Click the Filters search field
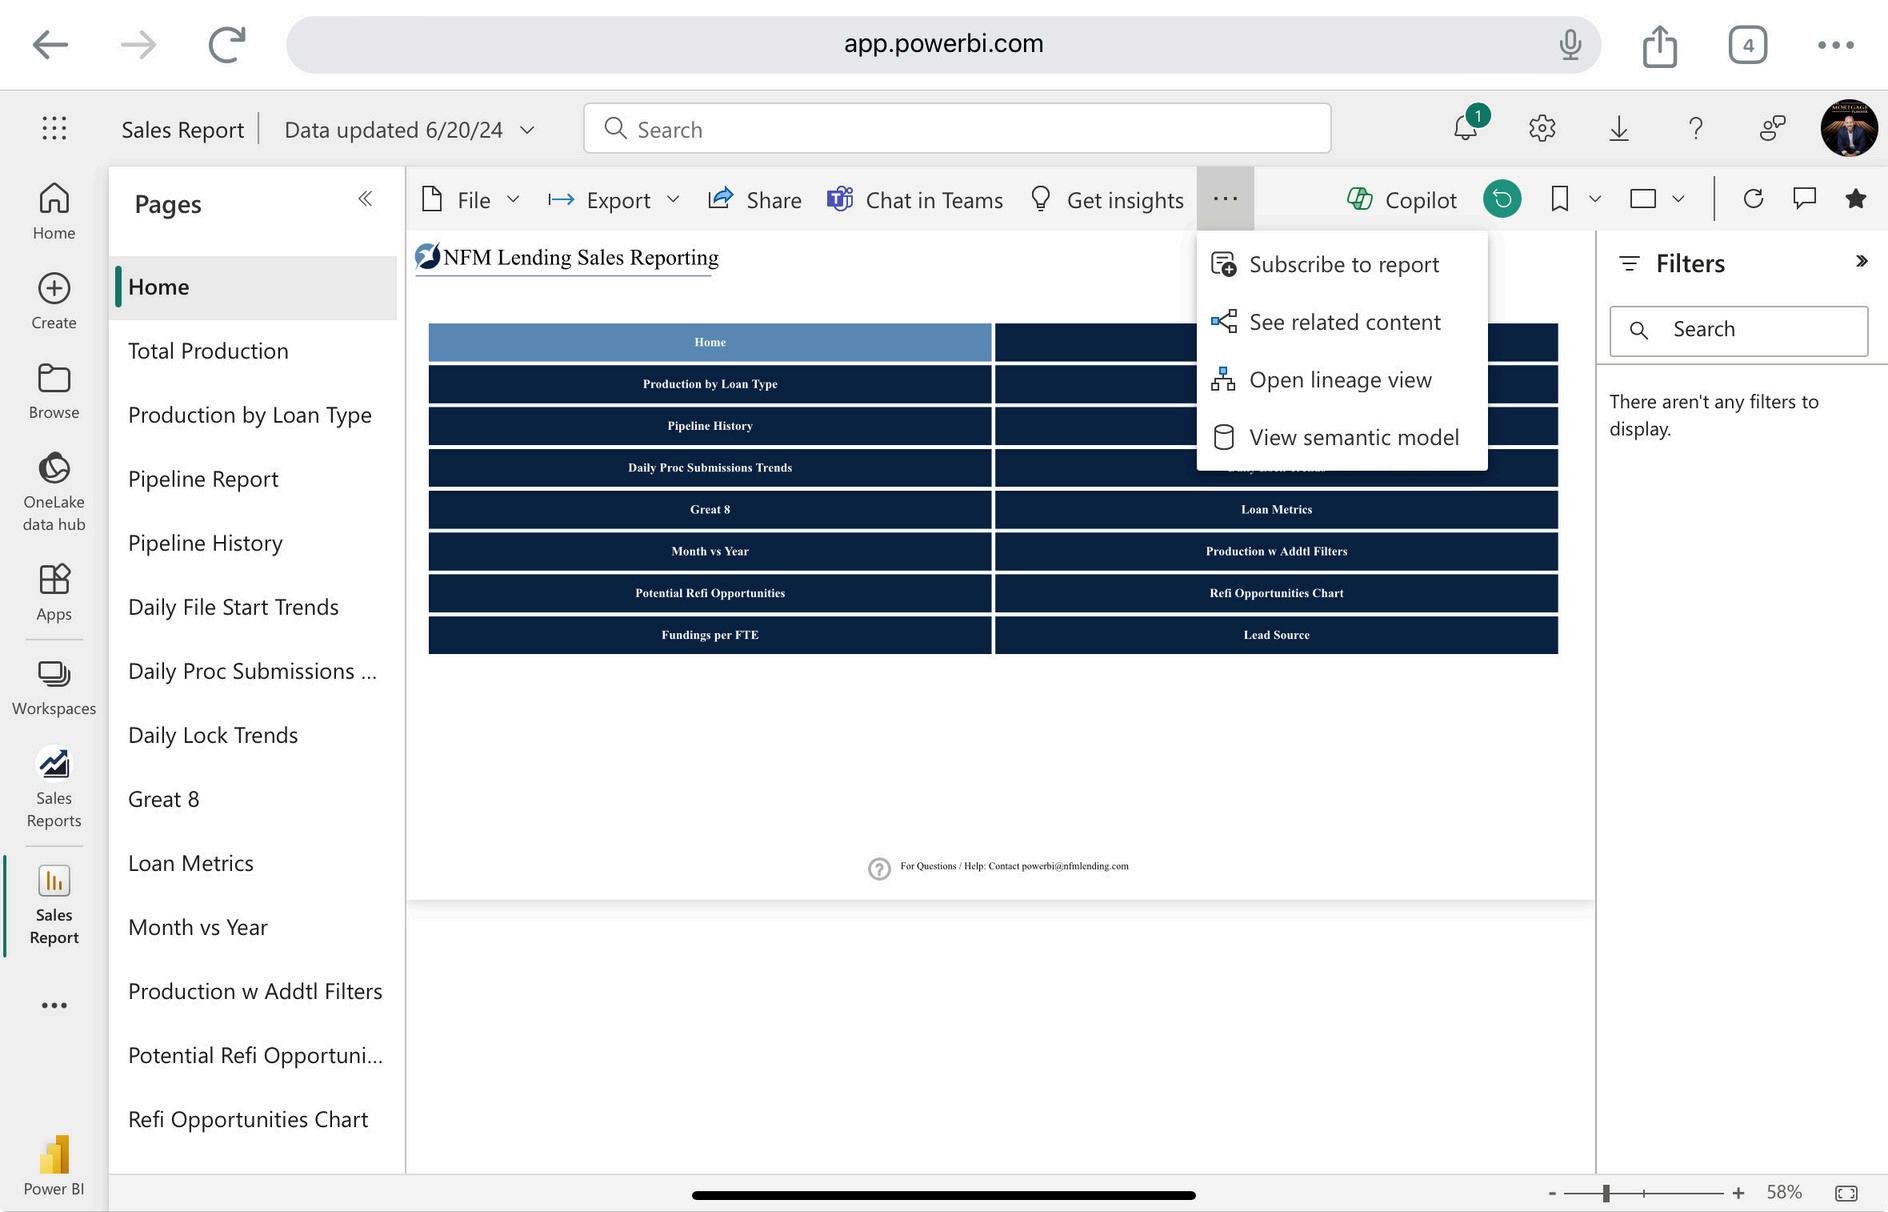The image size is (1888, 1212). 1739,330
